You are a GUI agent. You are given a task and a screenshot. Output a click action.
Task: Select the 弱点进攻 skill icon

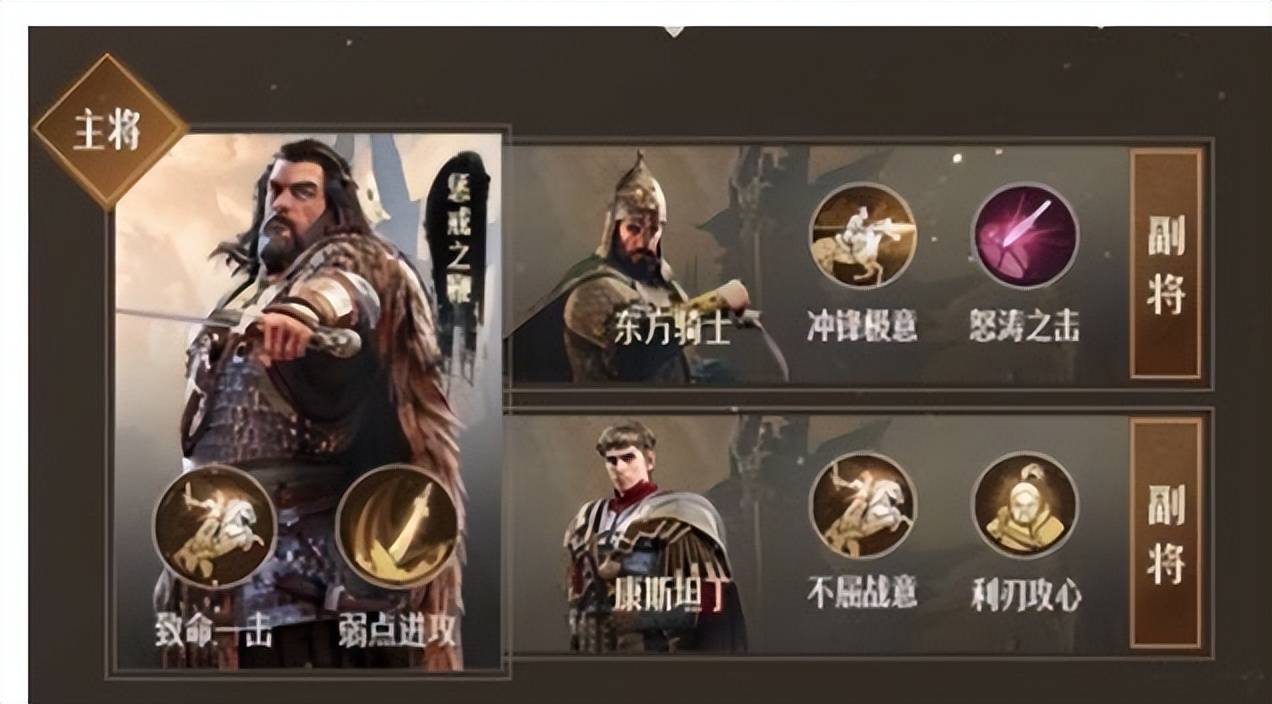(397, 526)
